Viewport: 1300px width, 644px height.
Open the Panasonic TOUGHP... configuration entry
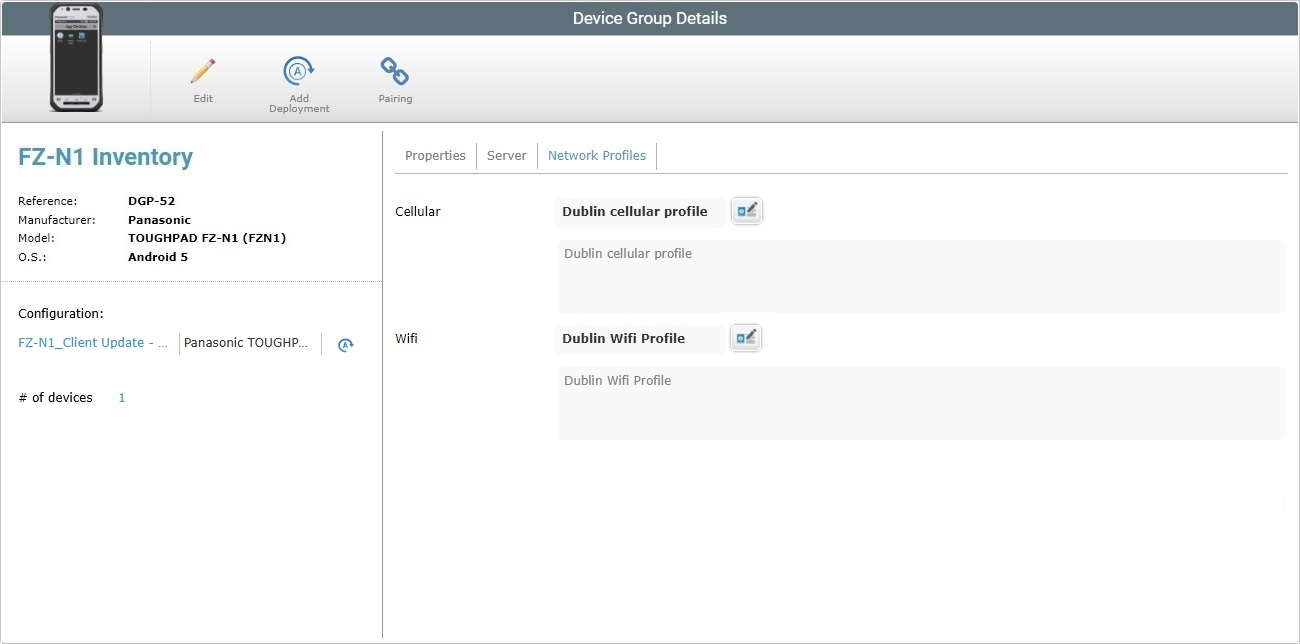click(x=247, y=343)
